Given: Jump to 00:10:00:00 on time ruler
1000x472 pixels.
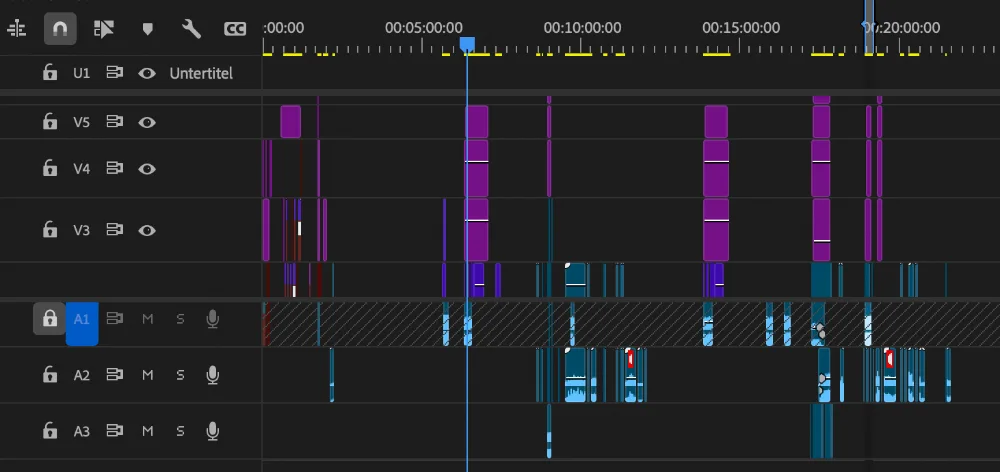Looking at the screenshot, I should (x=582, y=28).
